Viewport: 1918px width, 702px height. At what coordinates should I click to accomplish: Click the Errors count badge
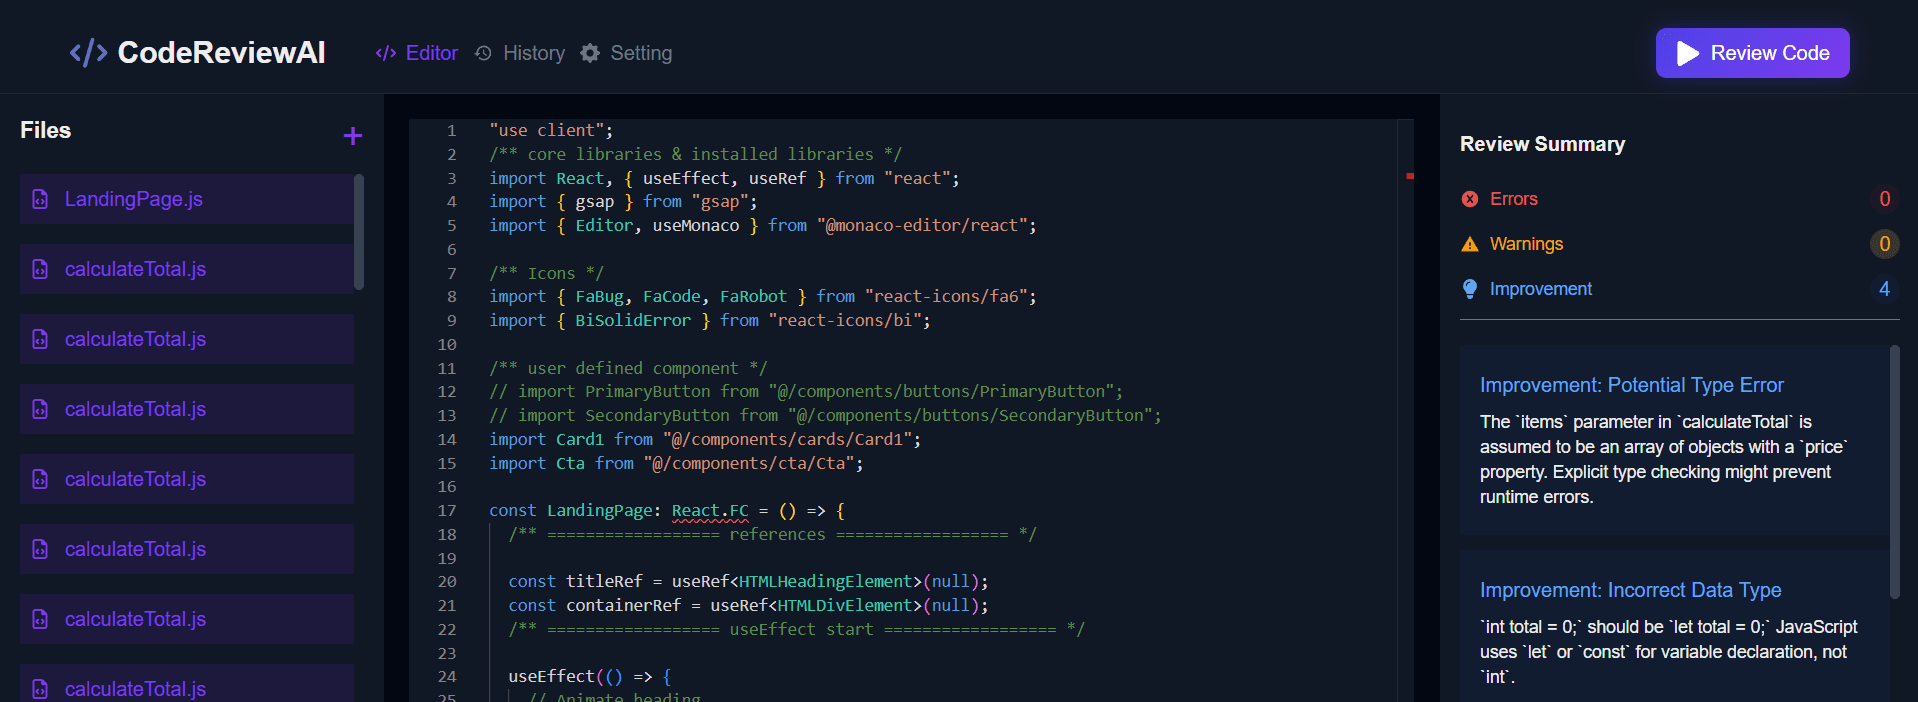[x=1884, y=199]
